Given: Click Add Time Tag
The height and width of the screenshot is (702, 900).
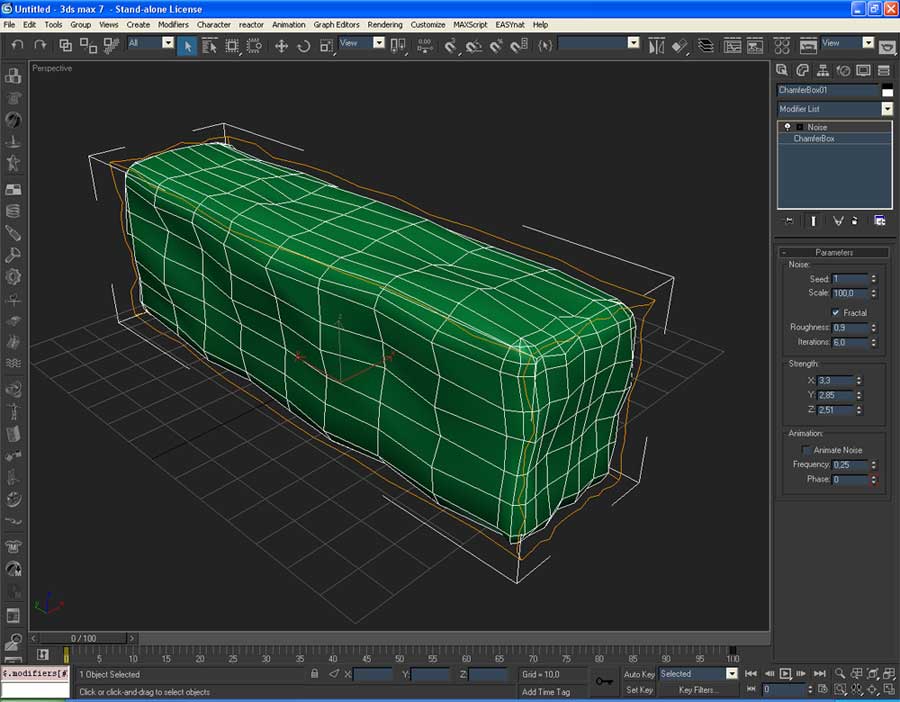Looking at the screenshot, I should 546,692.
